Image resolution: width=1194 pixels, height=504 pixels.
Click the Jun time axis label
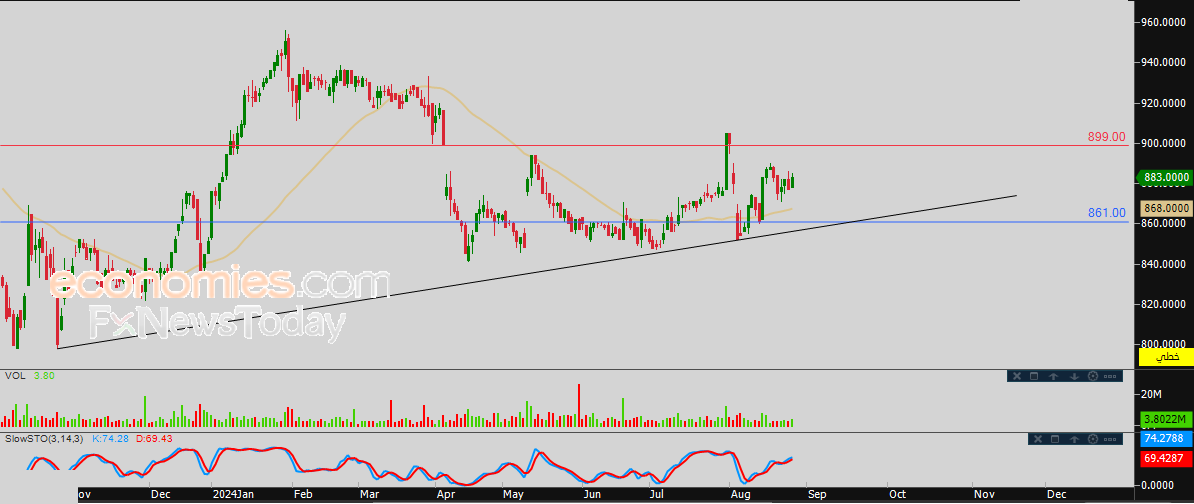[x=592, y=495]
